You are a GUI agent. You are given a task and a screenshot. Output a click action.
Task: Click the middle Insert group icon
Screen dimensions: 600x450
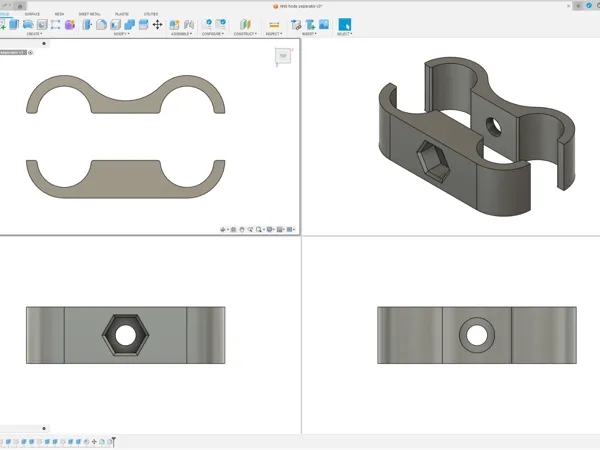(310, 24)
